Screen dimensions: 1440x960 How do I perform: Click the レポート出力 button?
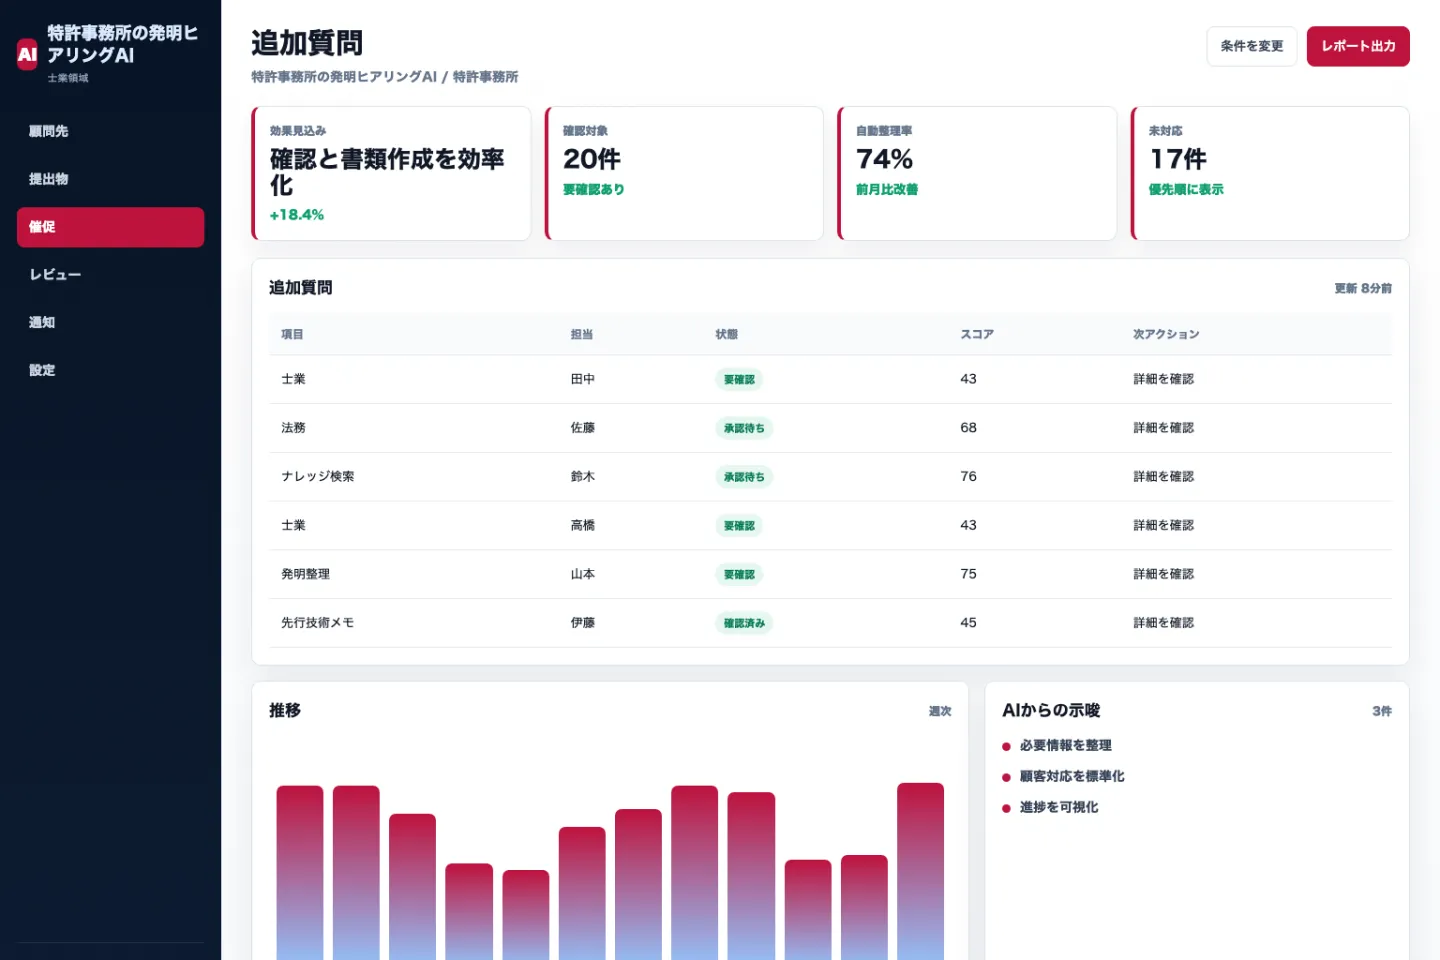click(x=1358, y=46)
